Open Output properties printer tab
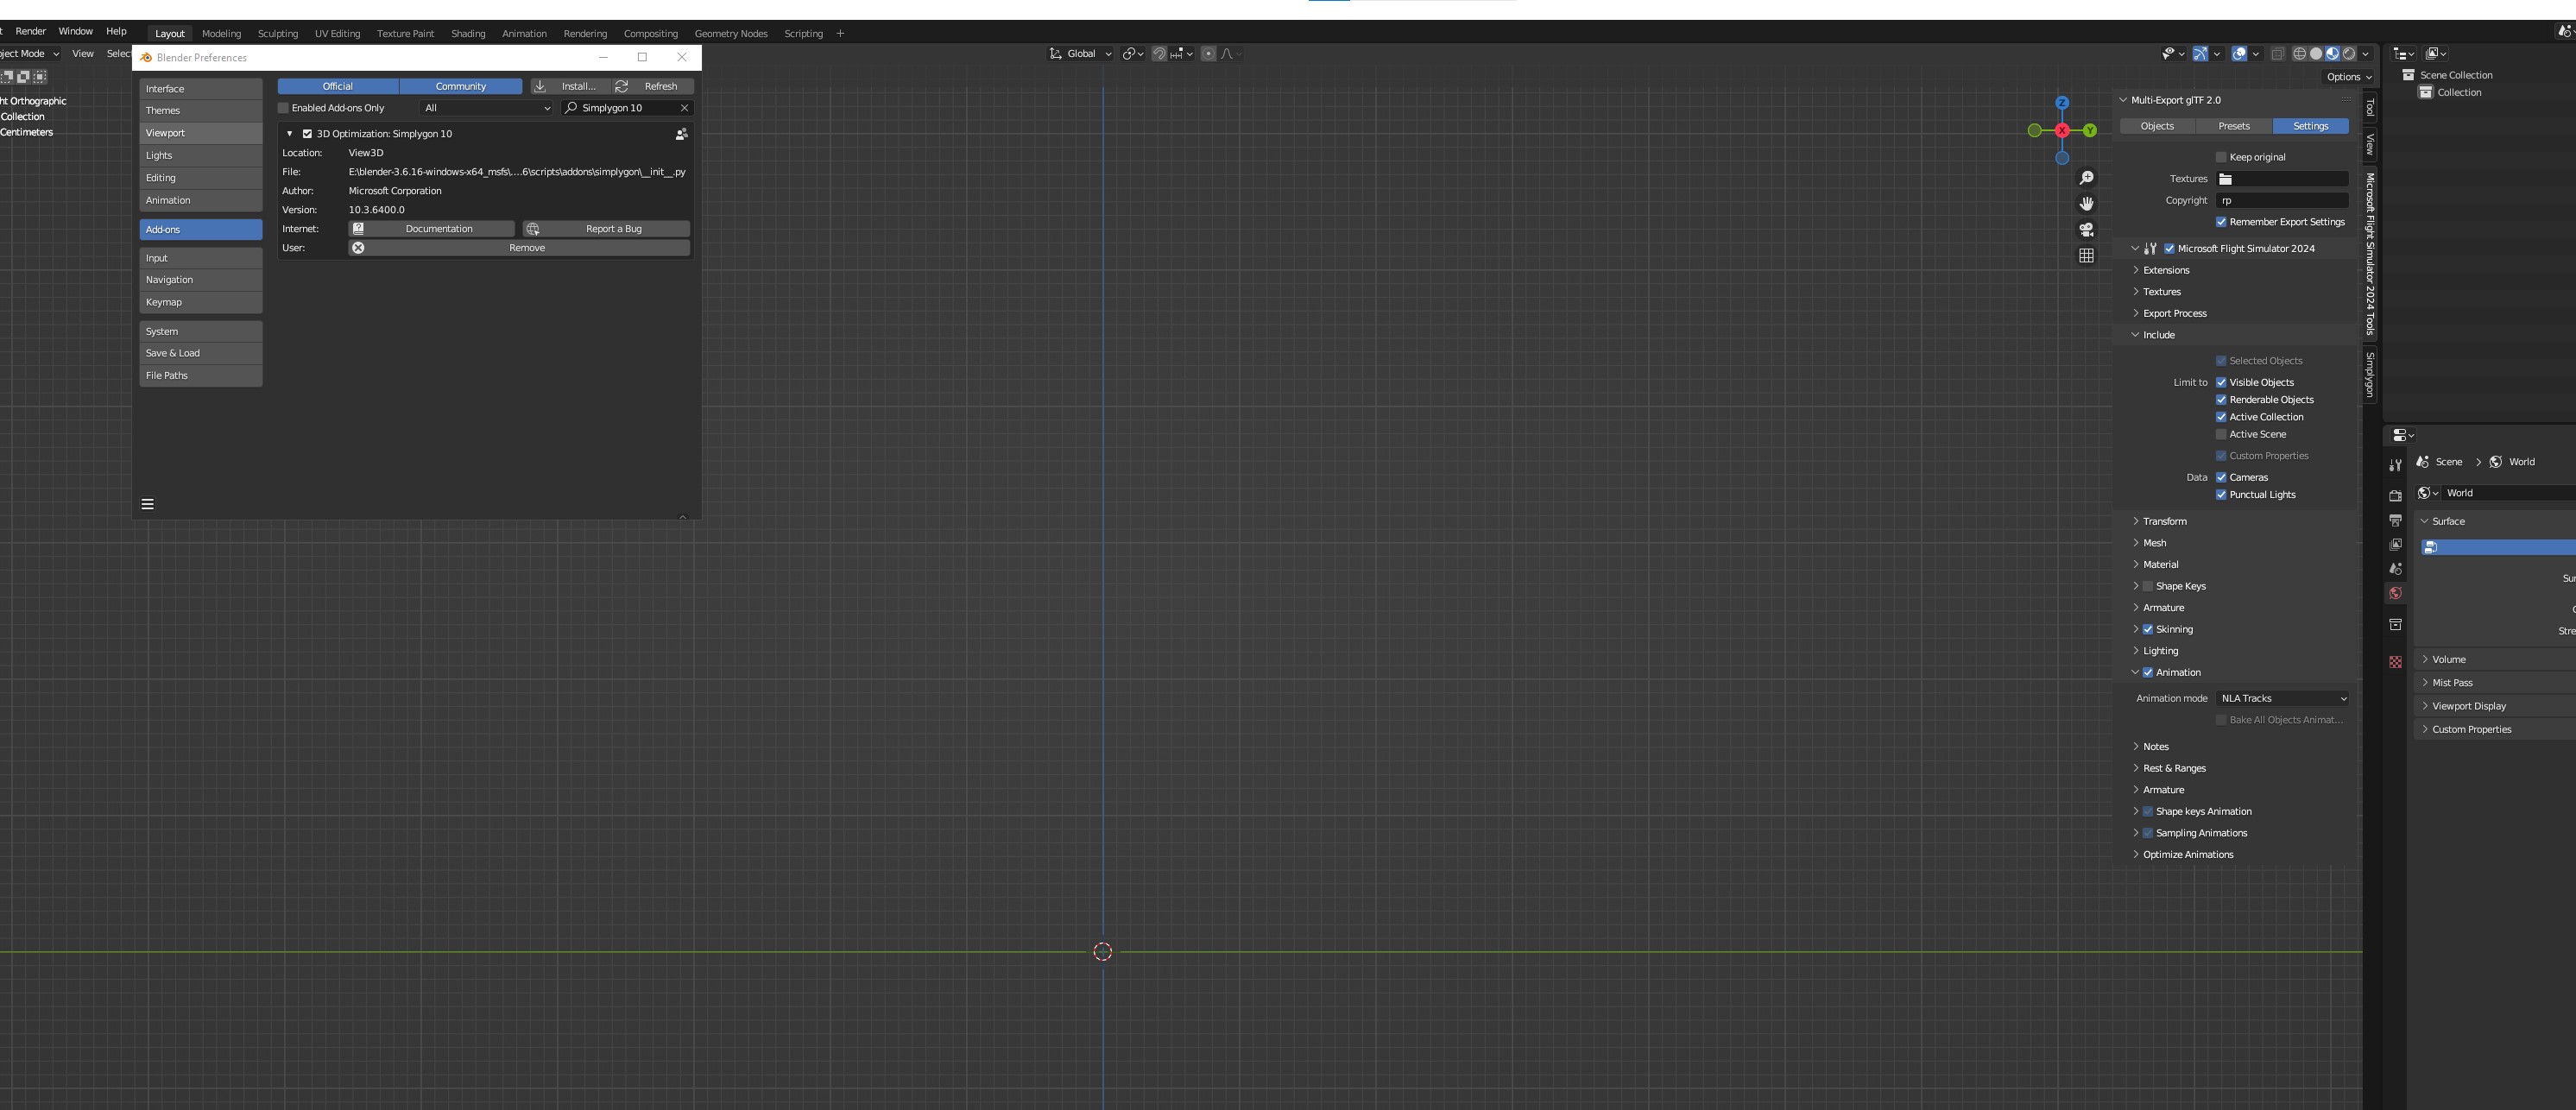 click(2395, 521)
